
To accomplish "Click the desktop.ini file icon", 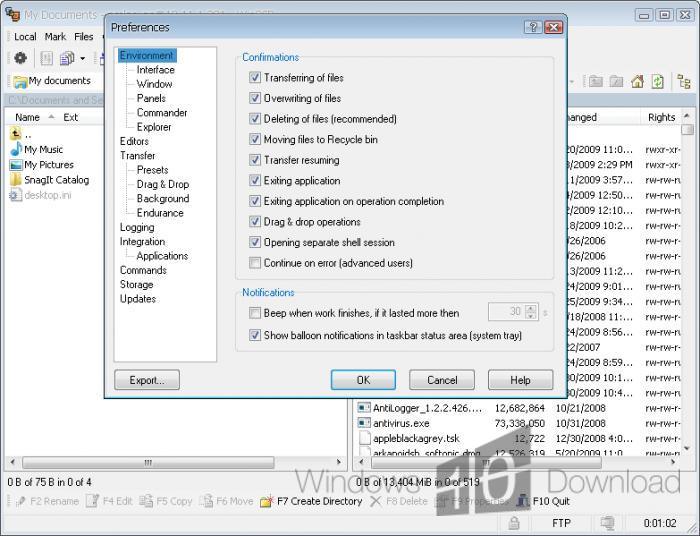I will [16, 195].
